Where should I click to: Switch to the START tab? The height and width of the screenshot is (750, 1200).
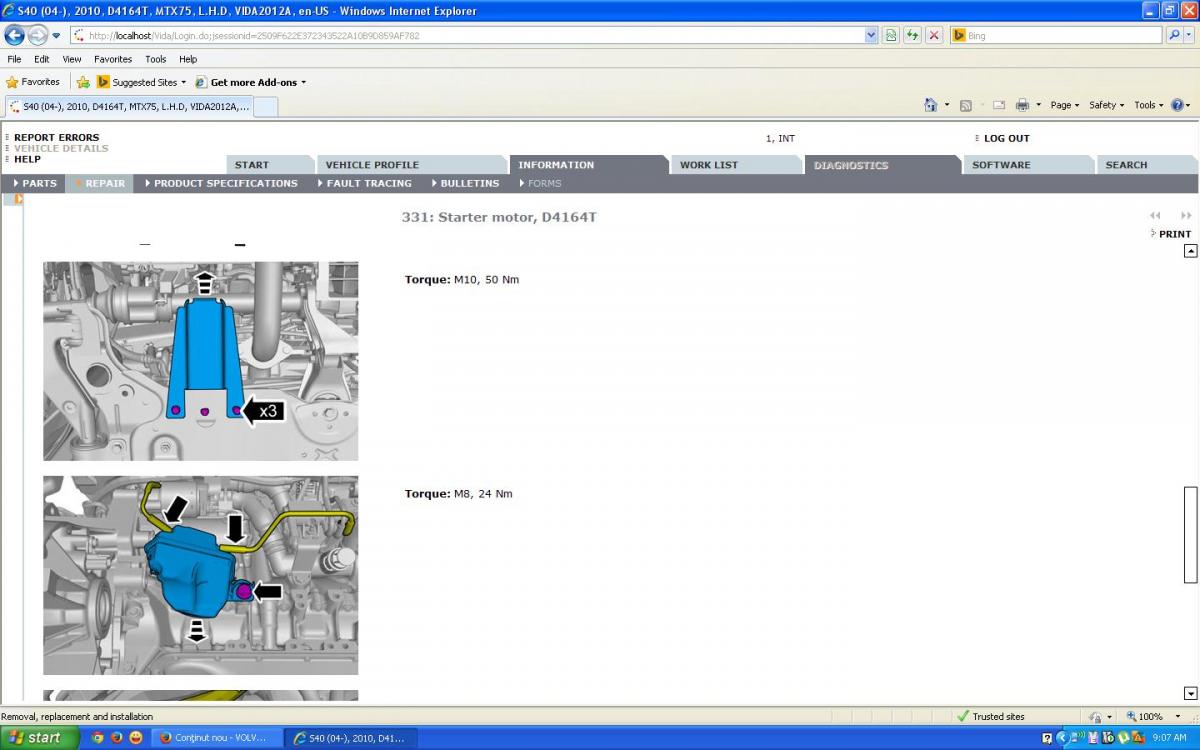pos(269,165)
